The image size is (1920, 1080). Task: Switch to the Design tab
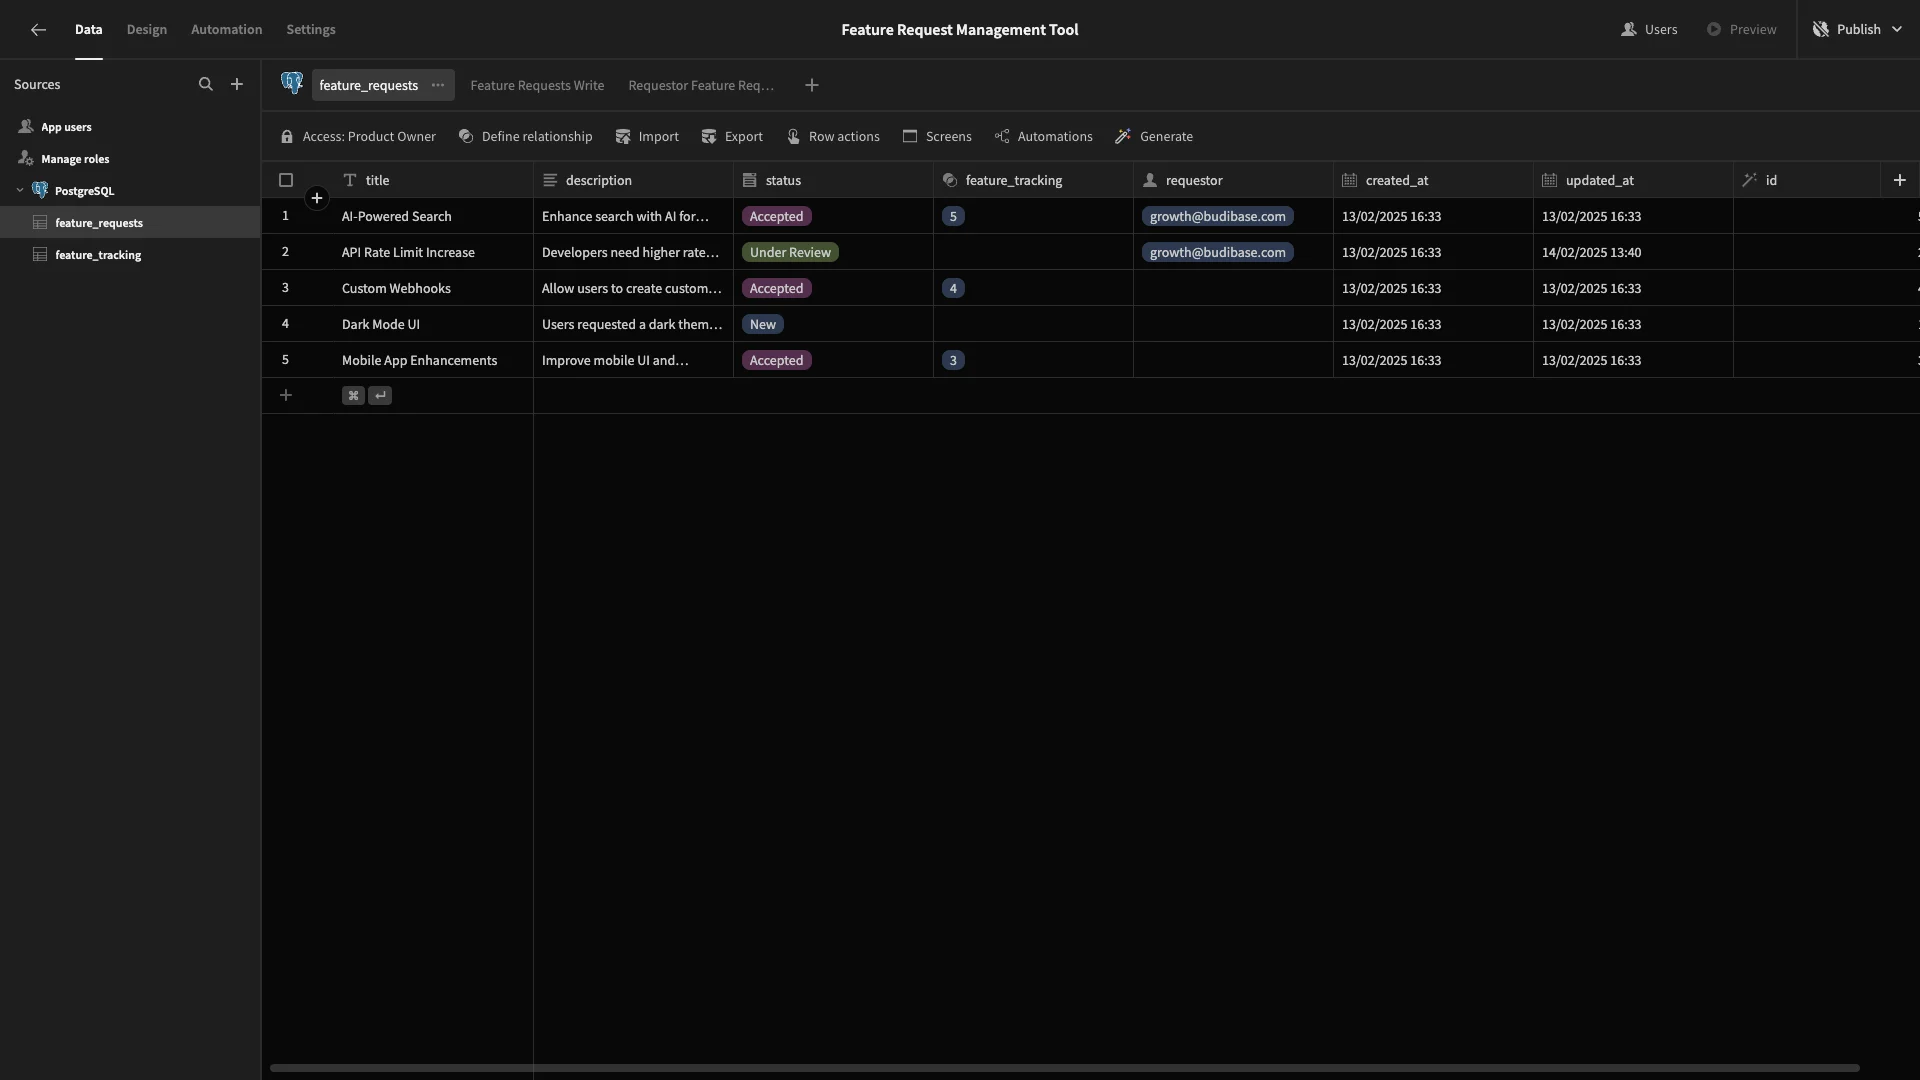click(x=146, y=30)
